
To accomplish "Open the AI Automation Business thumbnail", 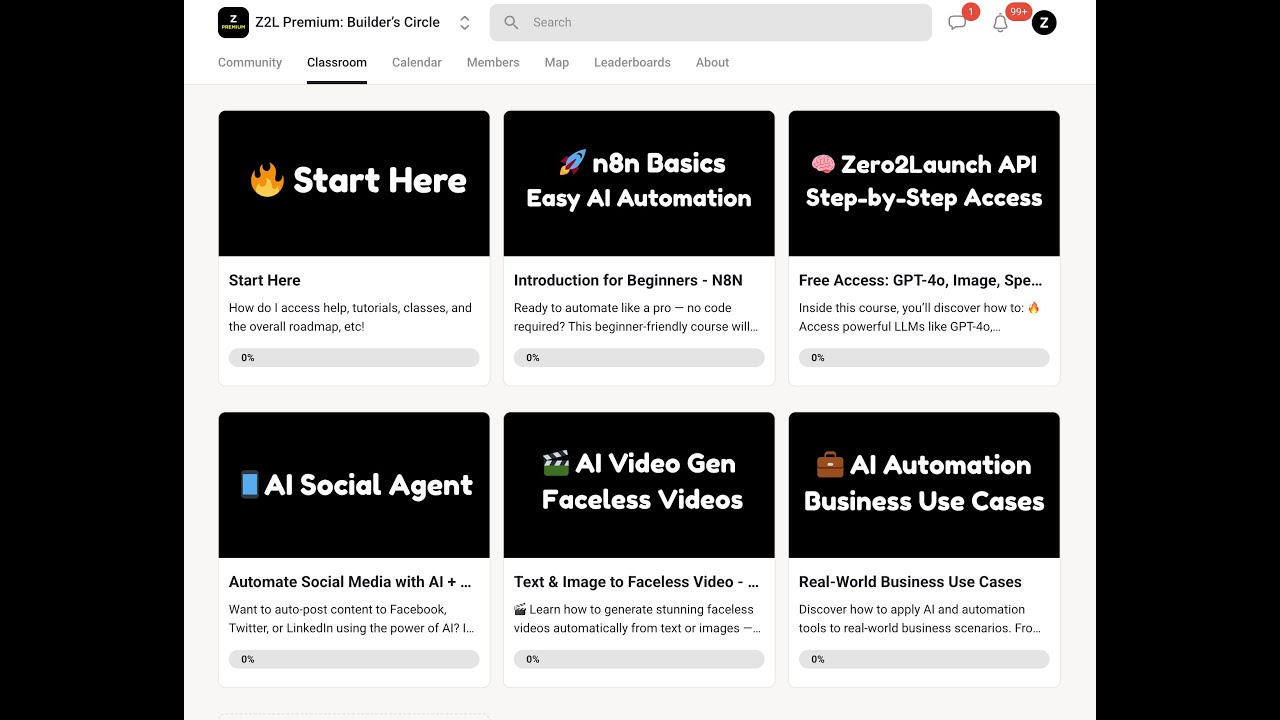I will 924,485.
